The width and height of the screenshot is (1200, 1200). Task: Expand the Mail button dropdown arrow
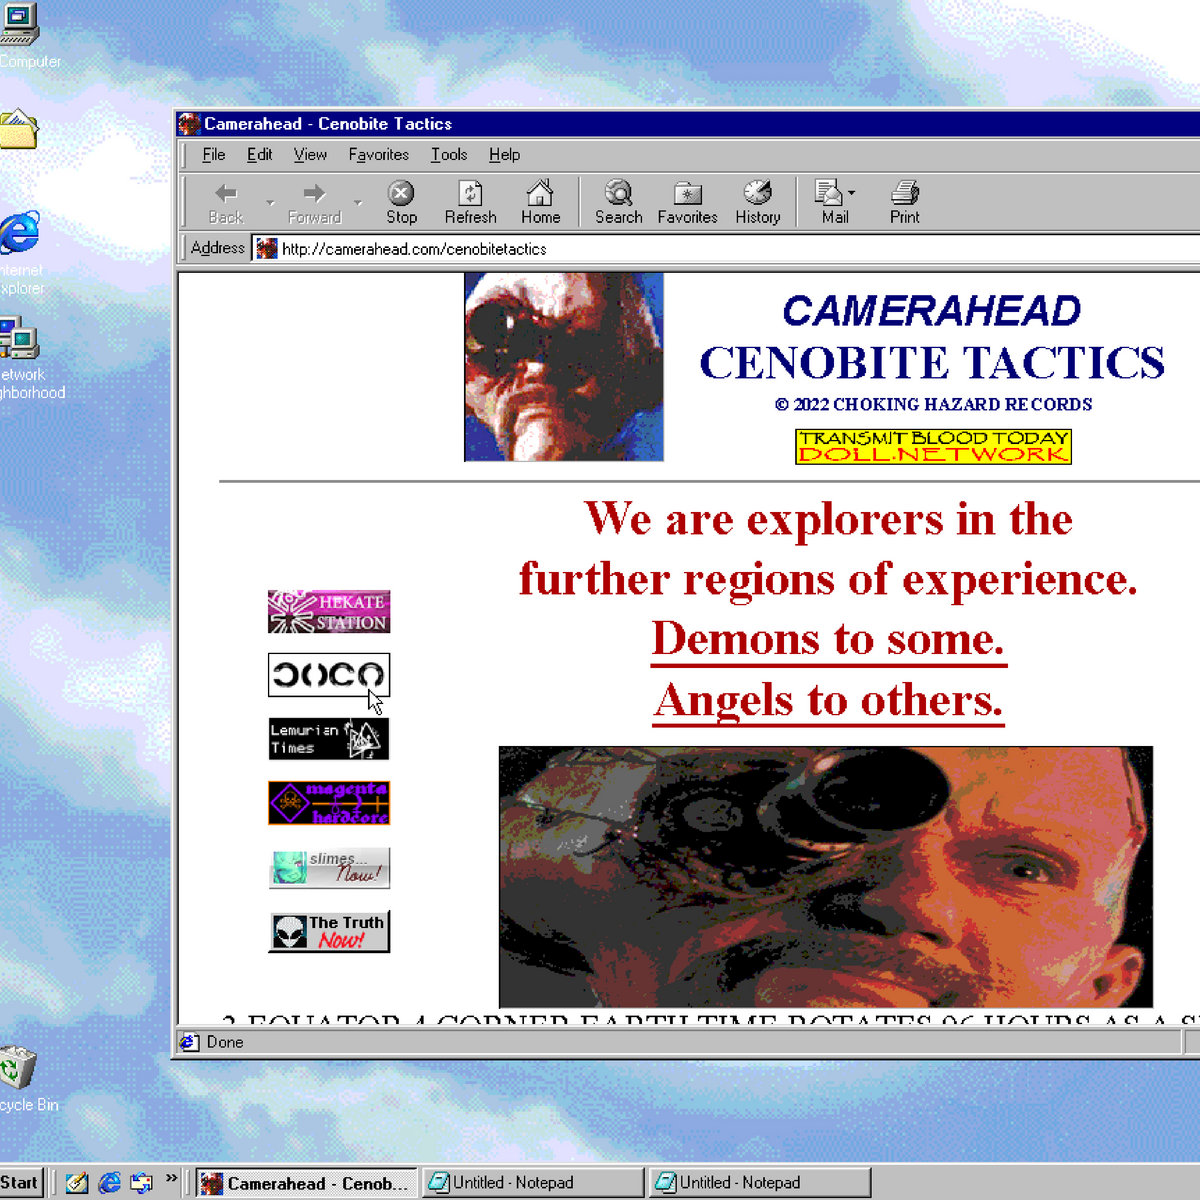[x=851, y=193]
